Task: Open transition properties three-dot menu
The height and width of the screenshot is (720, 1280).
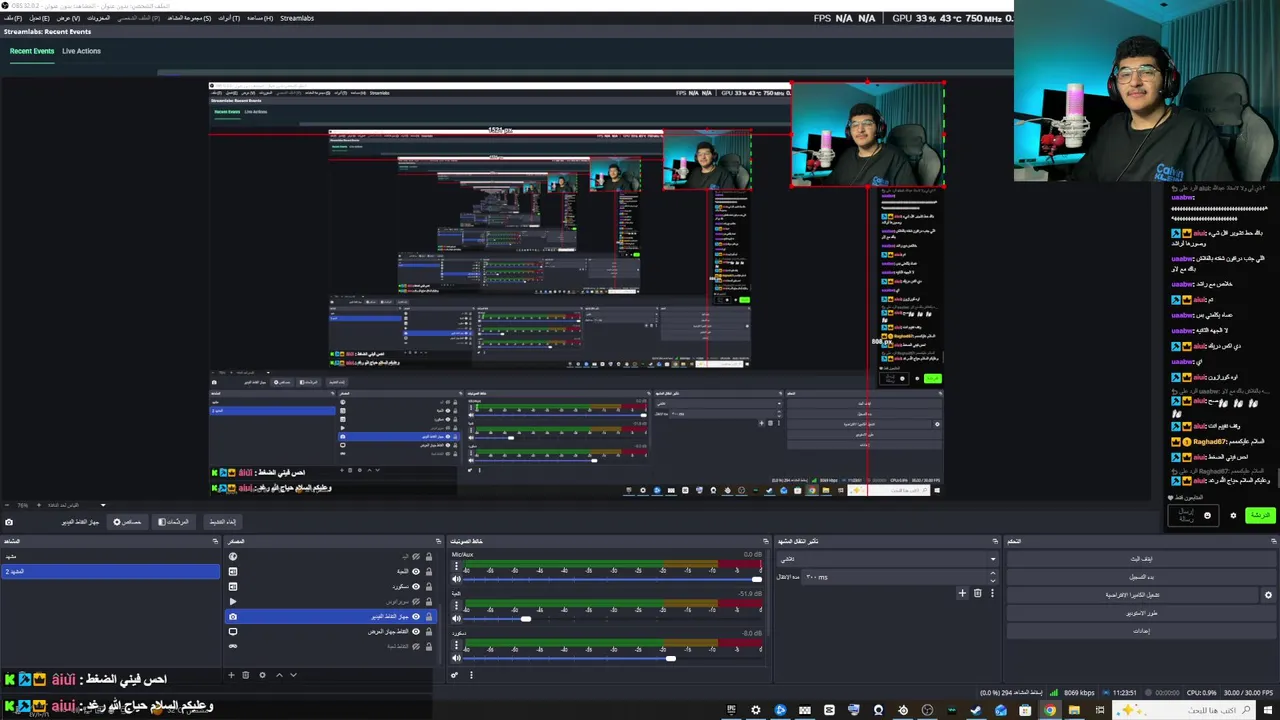Action: click(991, 593)
